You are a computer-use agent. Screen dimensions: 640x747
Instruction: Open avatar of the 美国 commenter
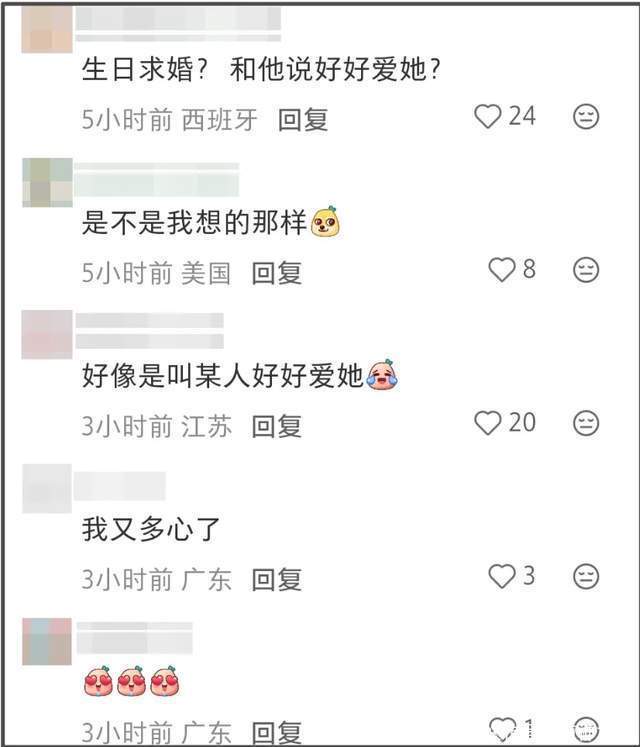47,182
